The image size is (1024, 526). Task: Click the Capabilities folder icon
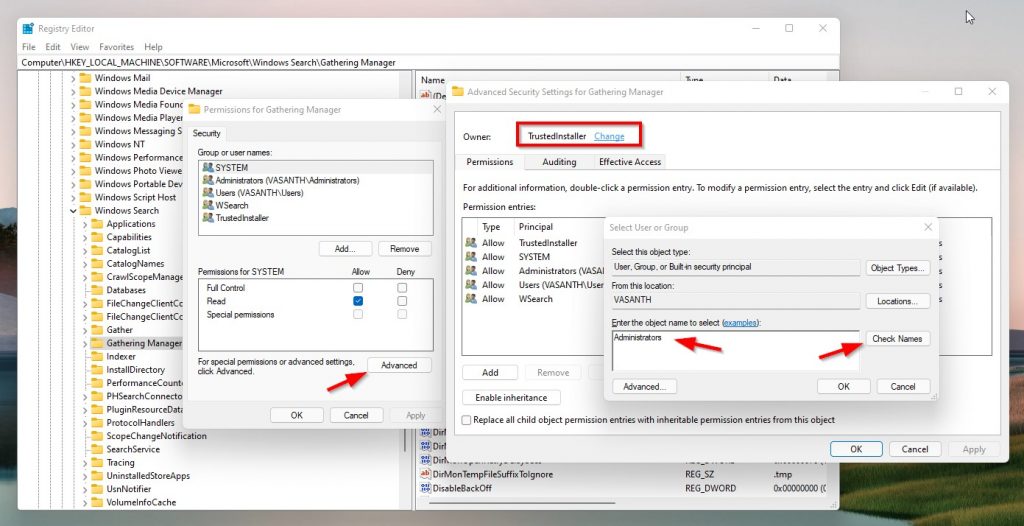(x=97, y=237)
